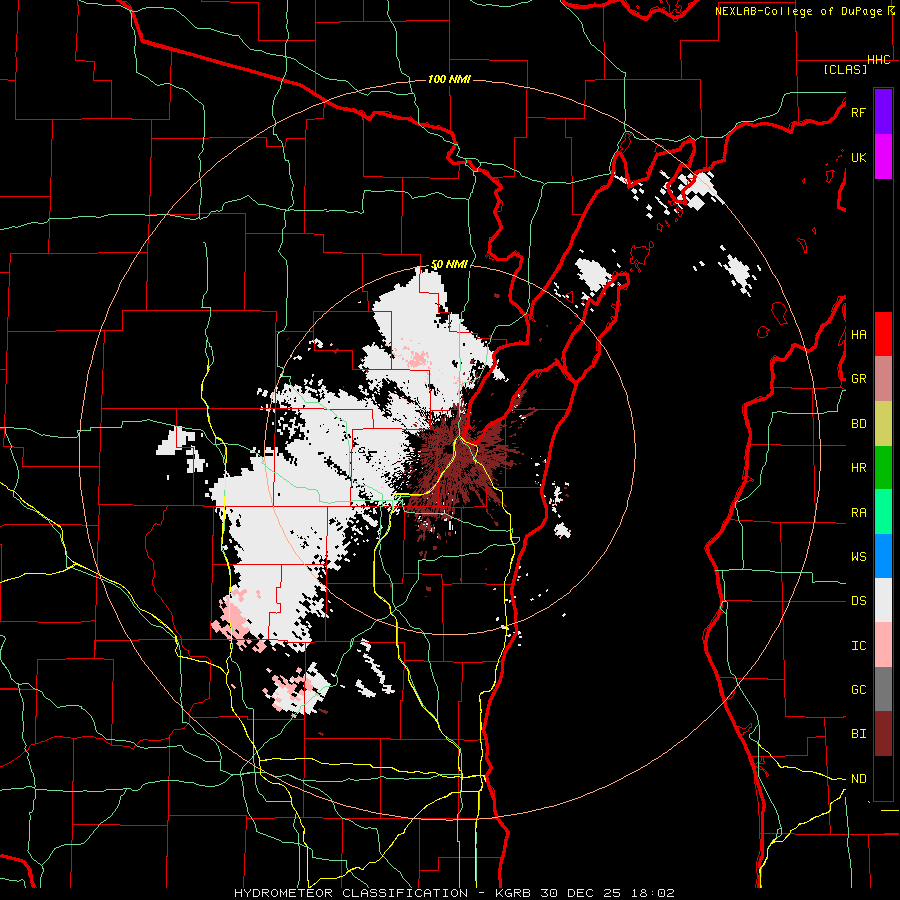
Task: Click the 'DS' legend label
Action: tap(858, 601)
